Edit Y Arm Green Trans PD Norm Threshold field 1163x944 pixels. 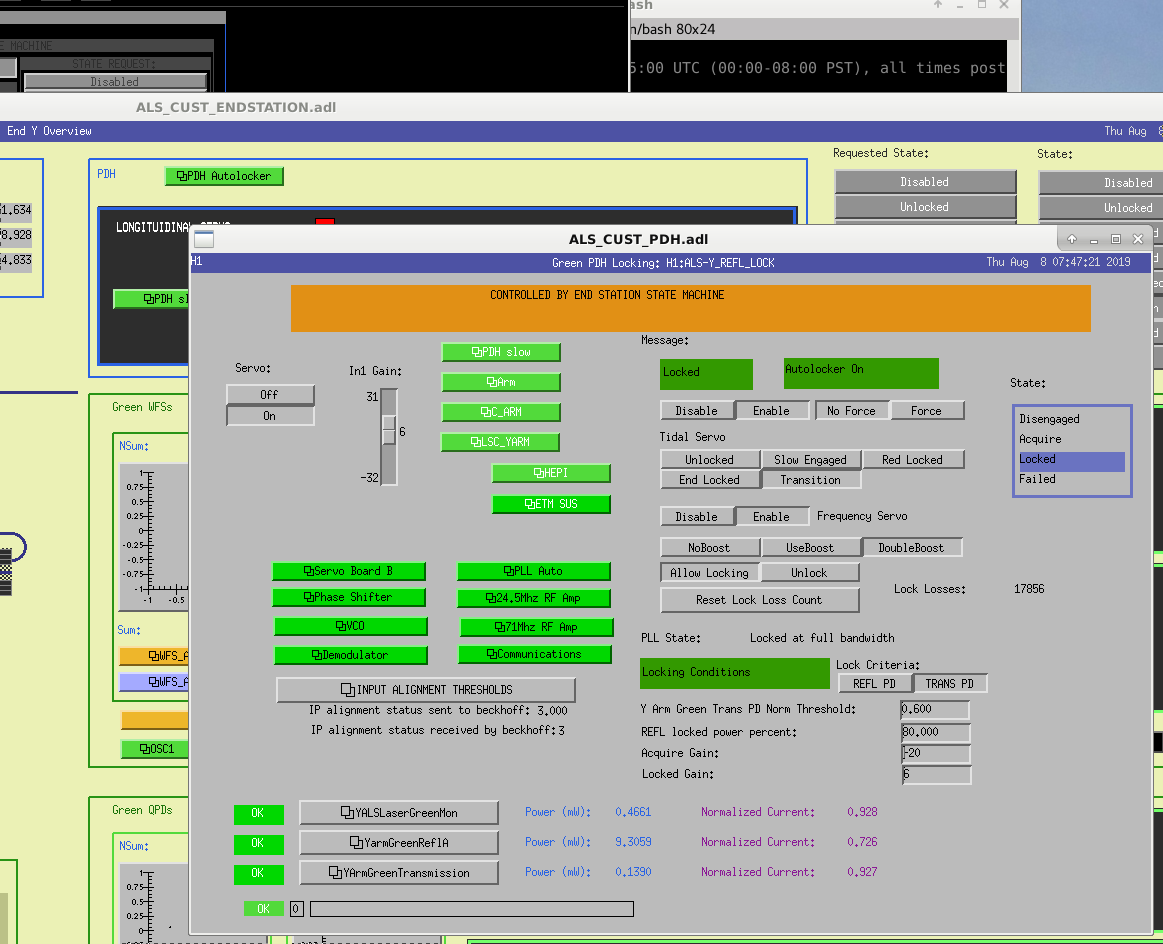pyautogui.click(x=935, y=710)
